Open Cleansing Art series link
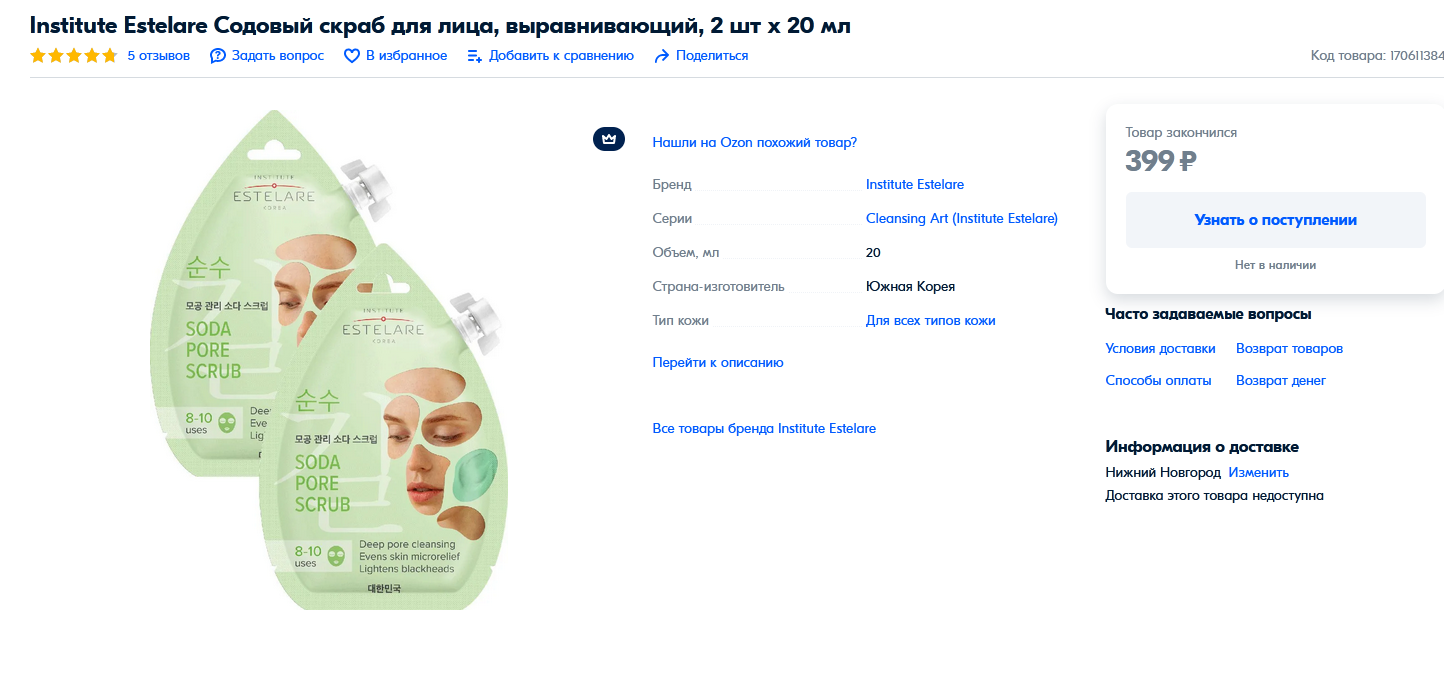Screen dimensions: 1444x691 (x=962, y=218)
